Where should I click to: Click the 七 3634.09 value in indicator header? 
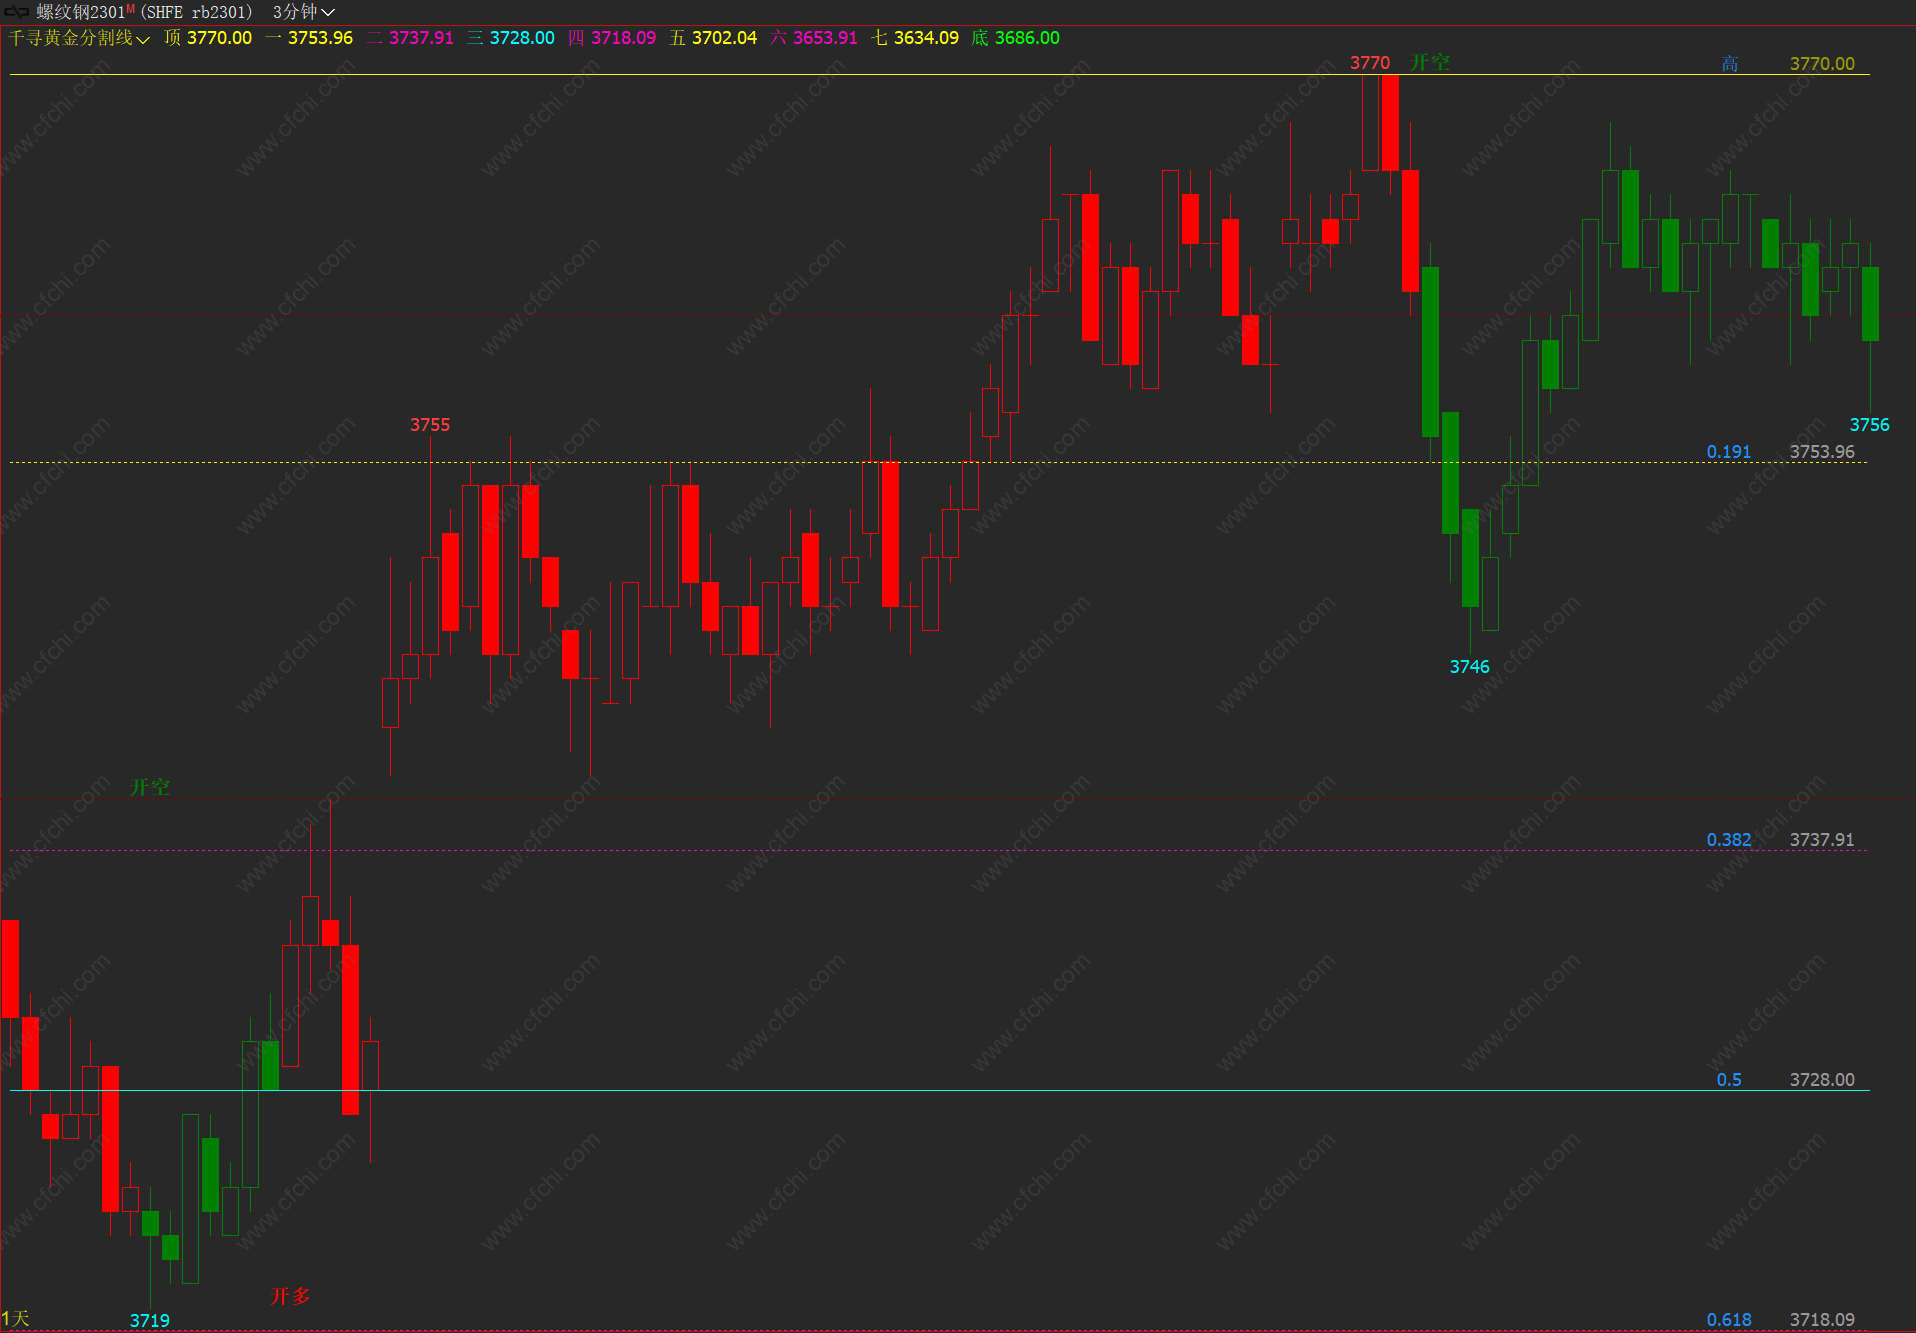[915, 38]
